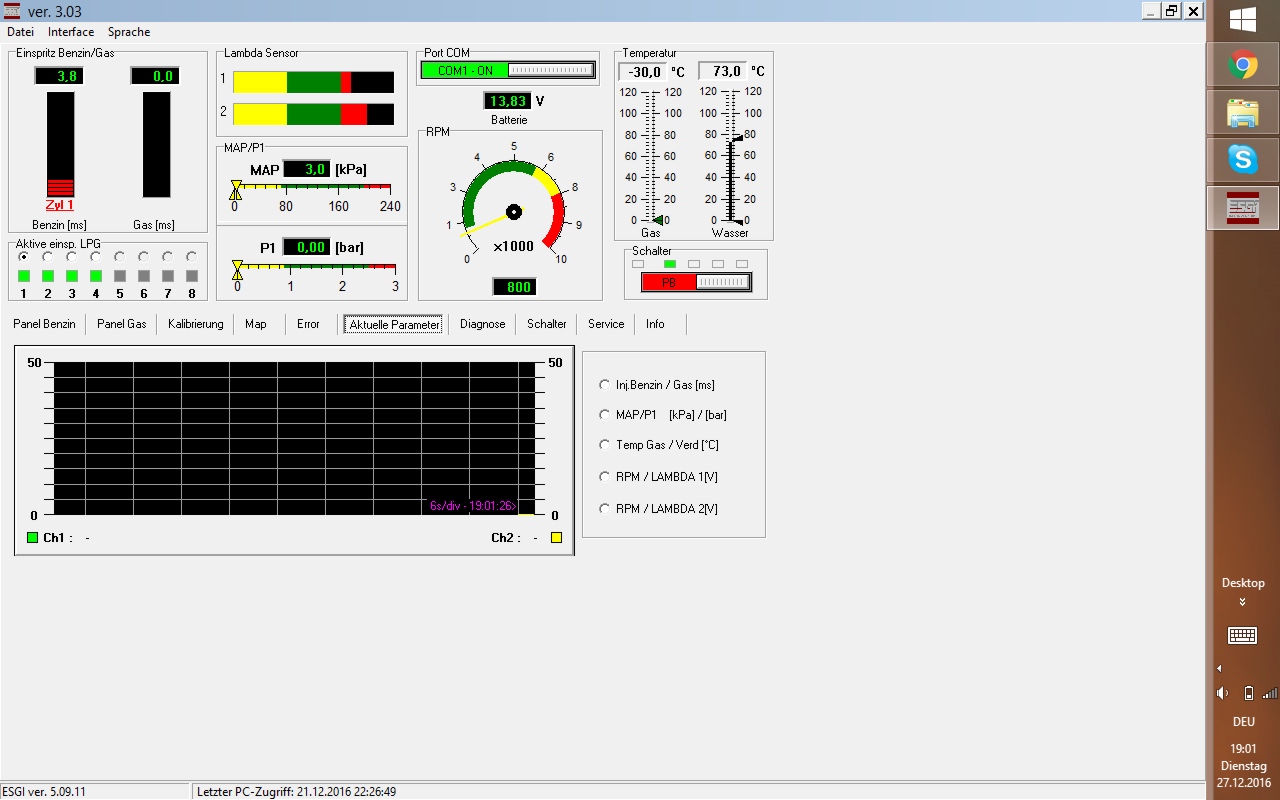The width and height of the screenshot is (1280, 800).
Task: Open the Interface menu
Action: click(x=71, y=32)
